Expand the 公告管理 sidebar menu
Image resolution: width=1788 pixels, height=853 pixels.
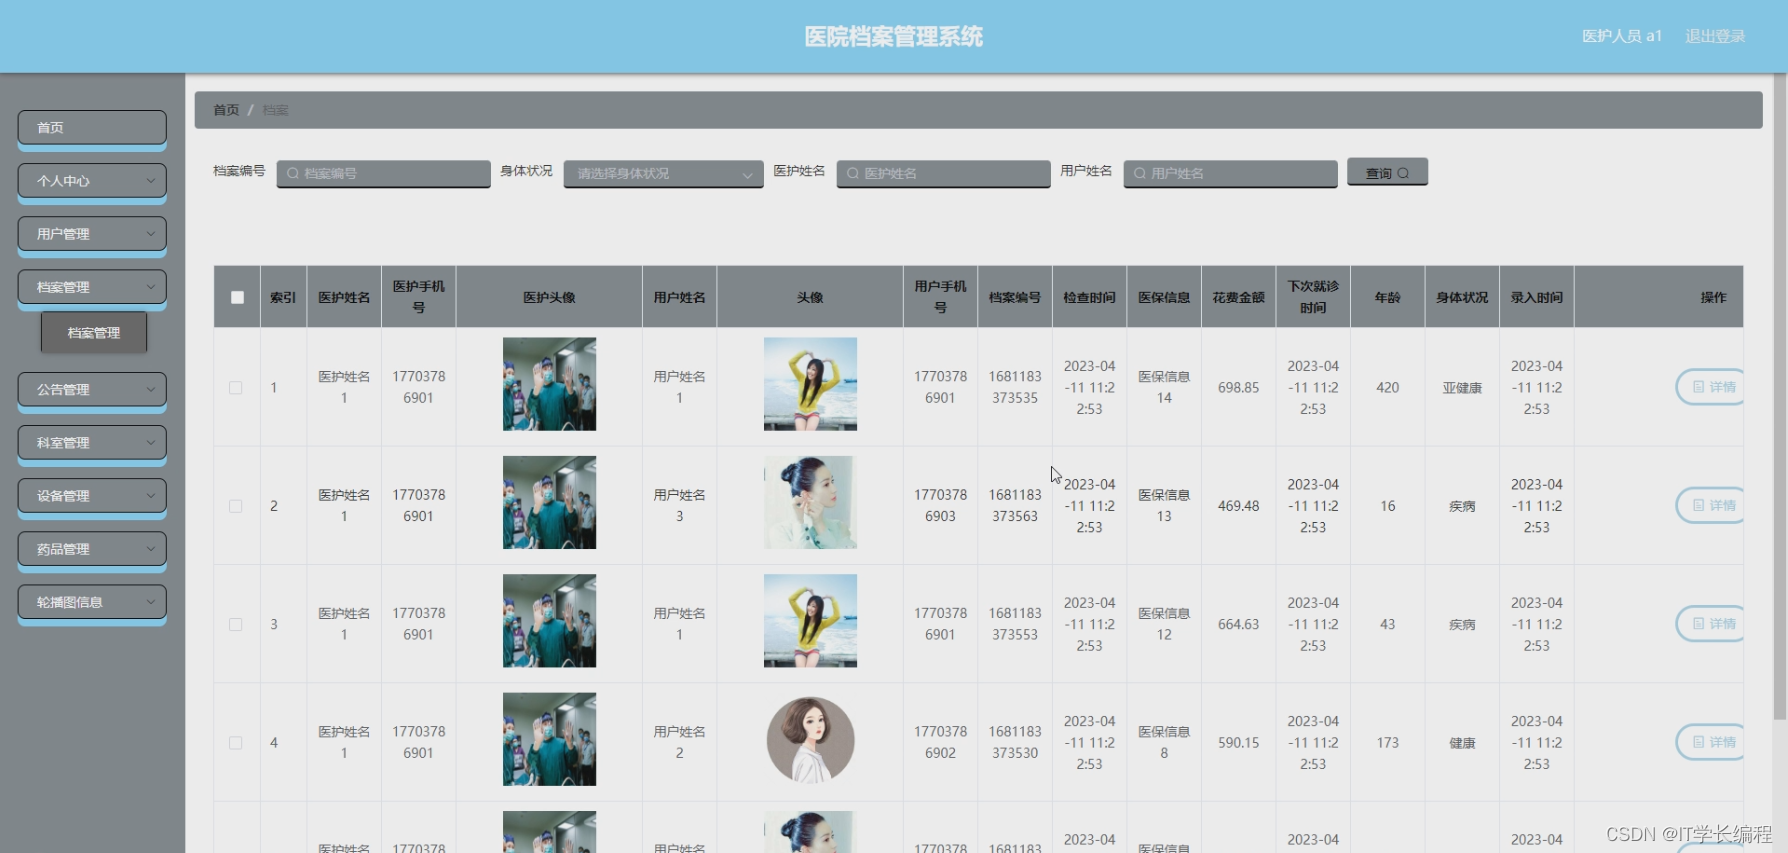92,390
